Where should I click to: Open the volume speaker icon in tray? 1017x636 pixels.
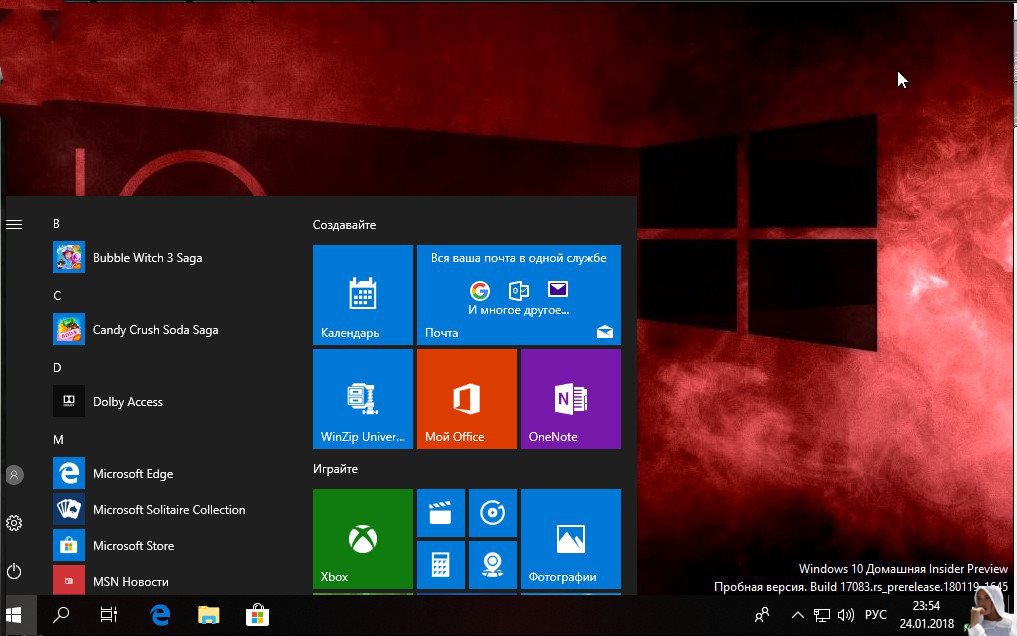pyautogui.click(x=845, y=615)
